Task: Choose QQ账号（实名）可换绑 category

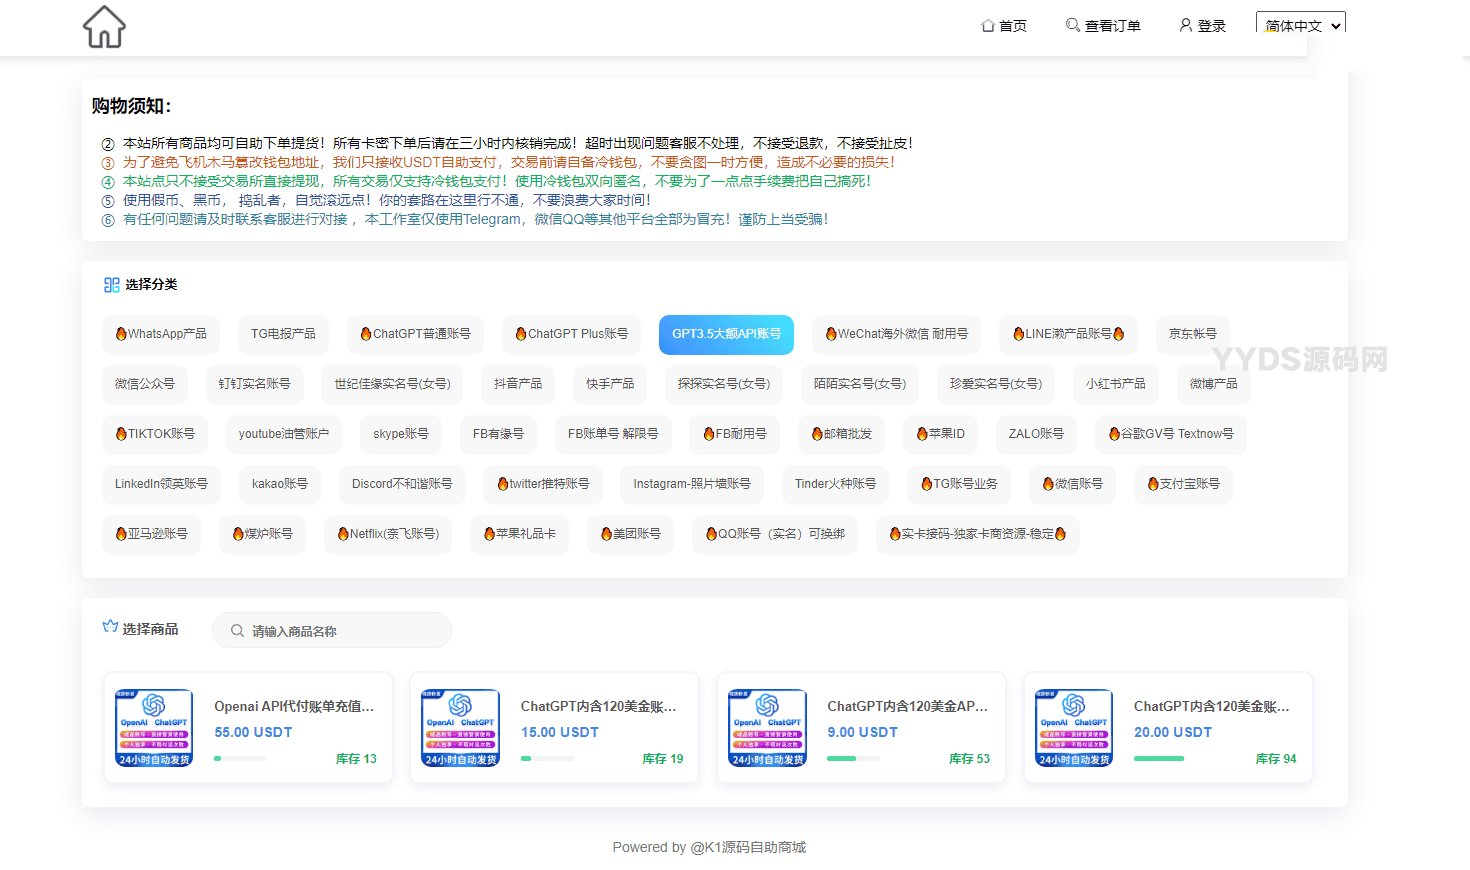Action: pyautogui.click(x=775, y=534)
